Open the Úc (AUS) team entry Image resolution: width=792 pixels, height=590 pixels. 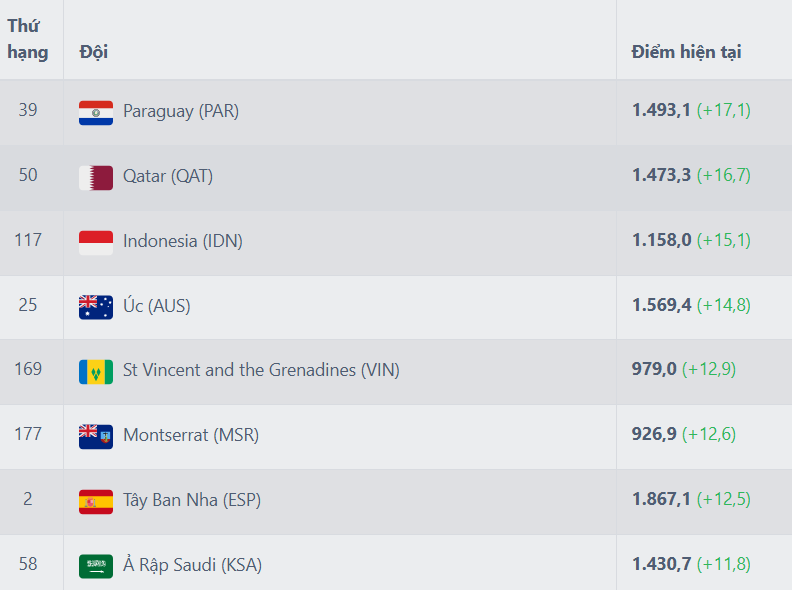click(x=157, y=306)
